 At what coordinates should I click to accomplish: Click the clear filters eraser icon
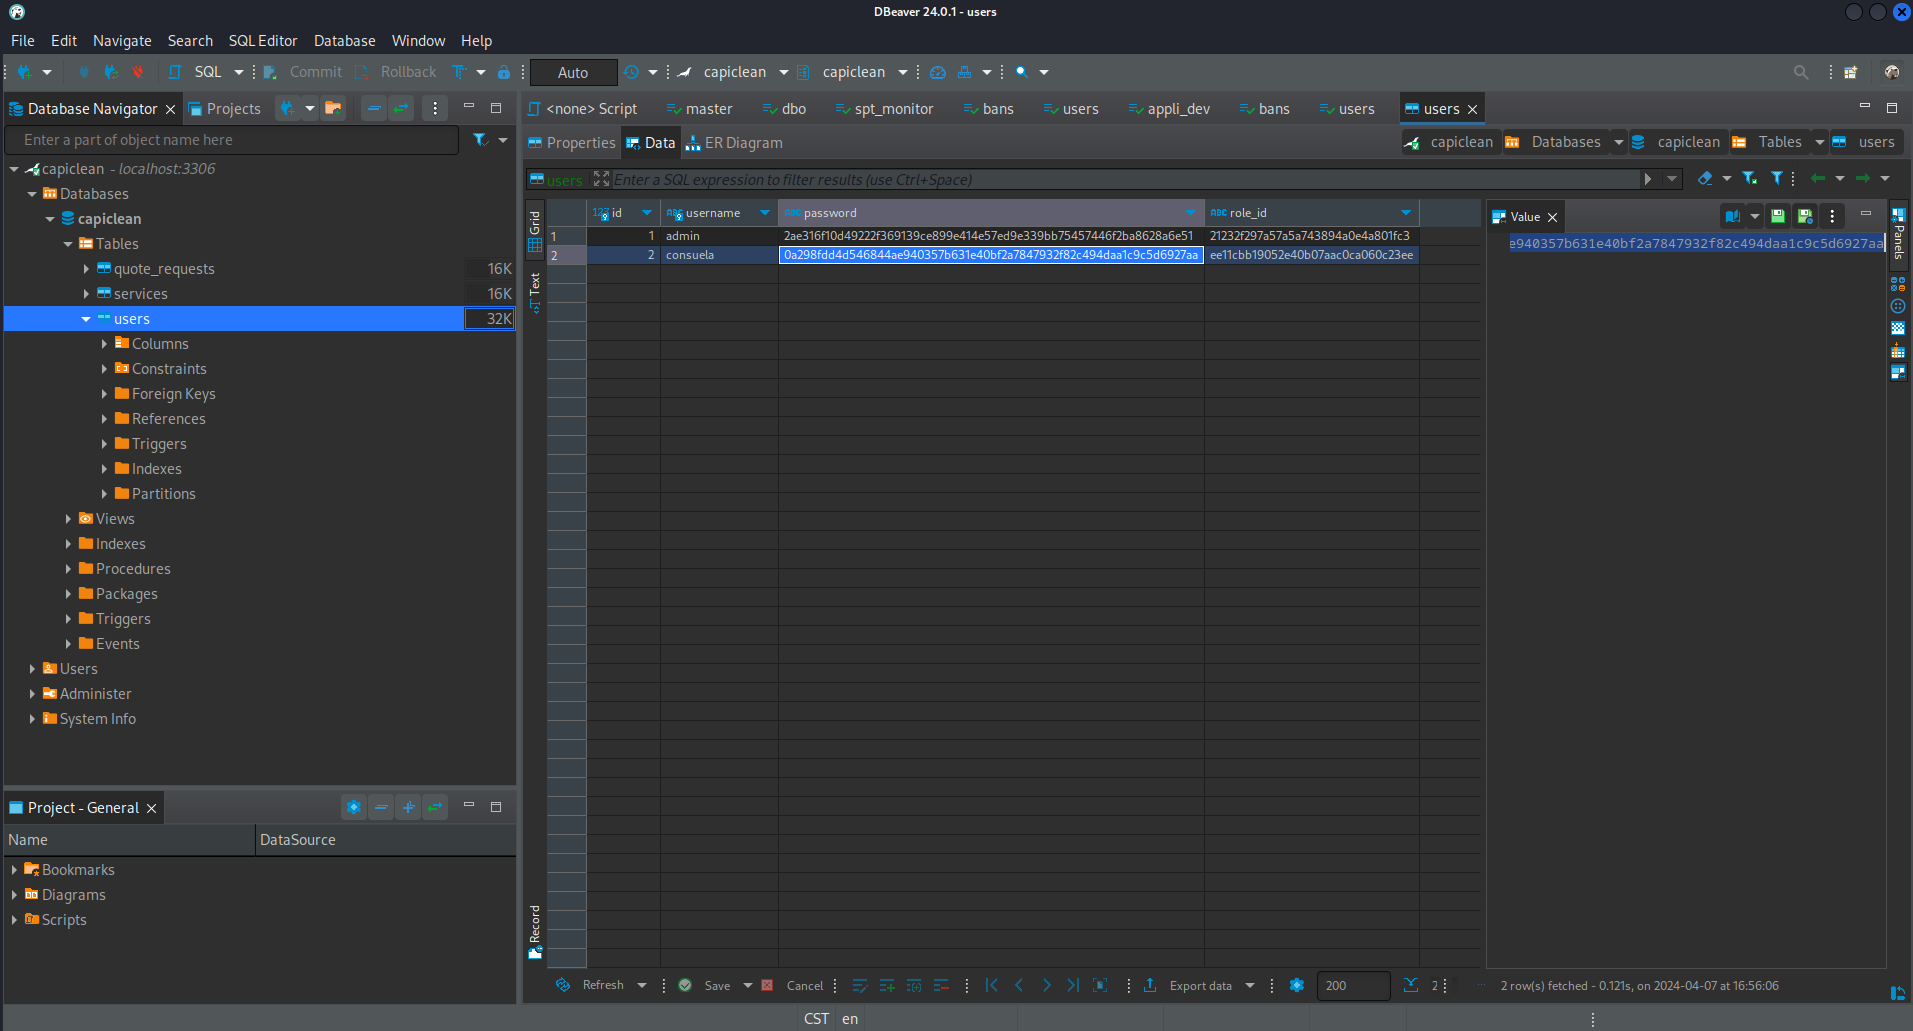click(x=1706, y=178)
